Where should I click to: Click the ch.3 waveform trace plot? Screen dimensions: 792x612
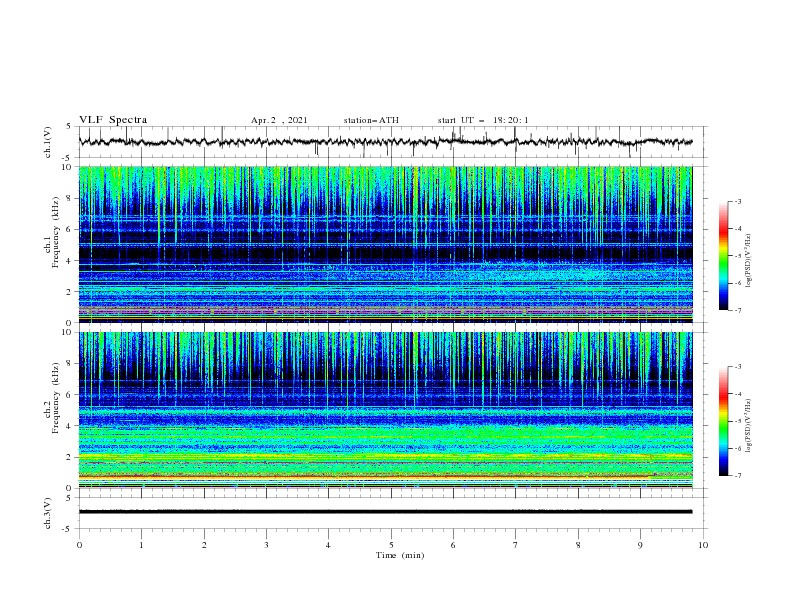click(x=386, y=512)
